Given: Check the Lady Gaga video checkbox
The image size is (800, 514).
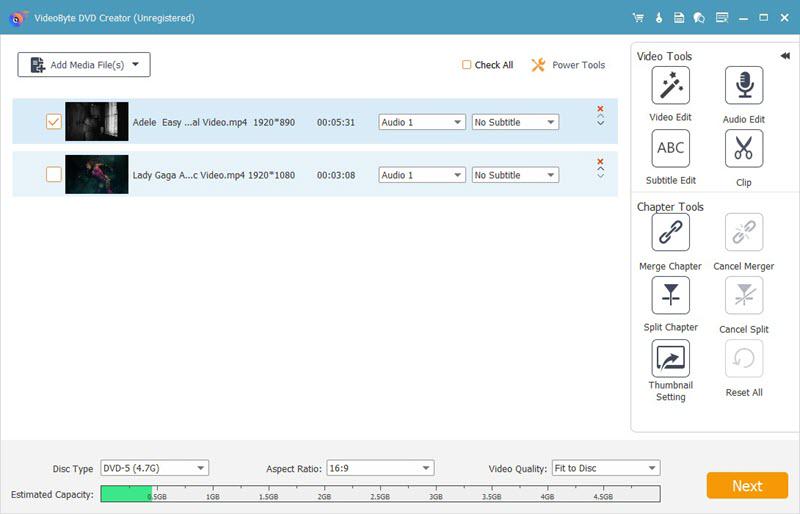Looking at the screenshot, I should point(54,175).
